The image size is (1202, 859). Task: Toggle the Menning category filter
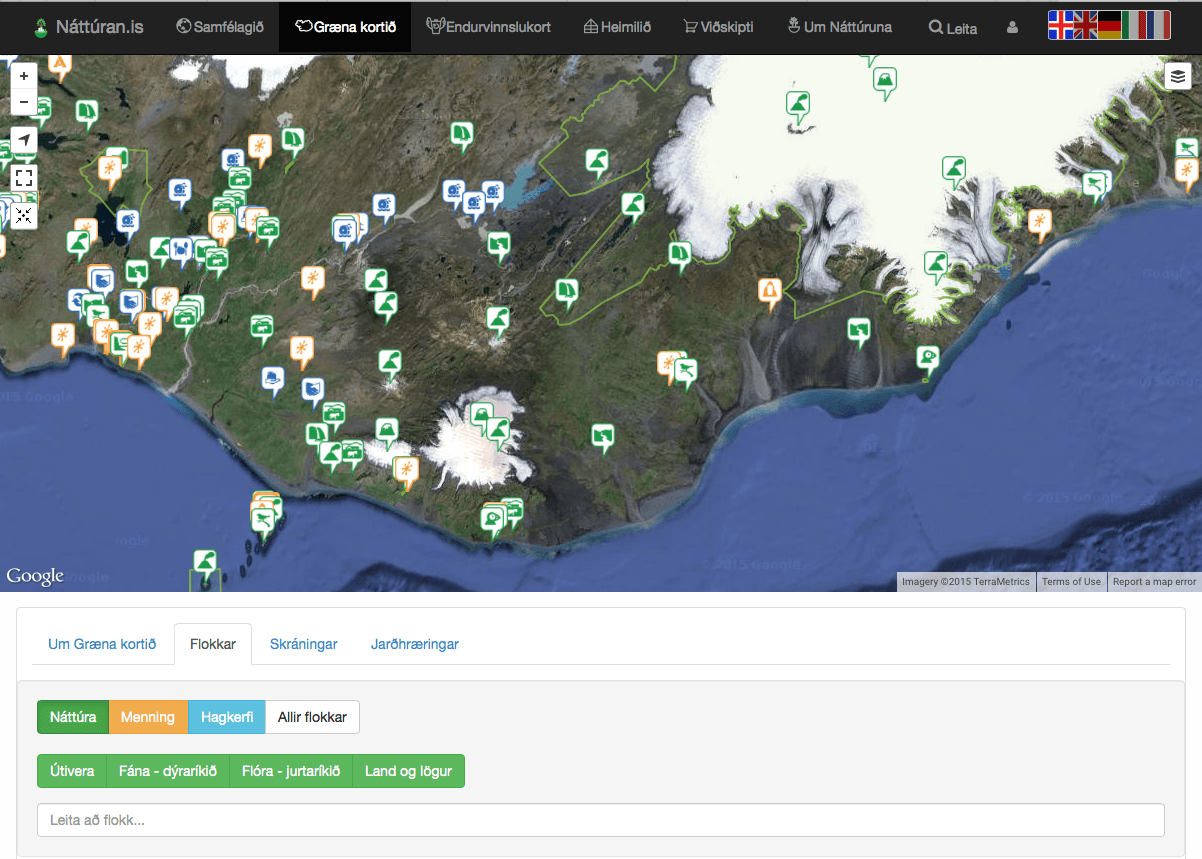click(148, 717)
